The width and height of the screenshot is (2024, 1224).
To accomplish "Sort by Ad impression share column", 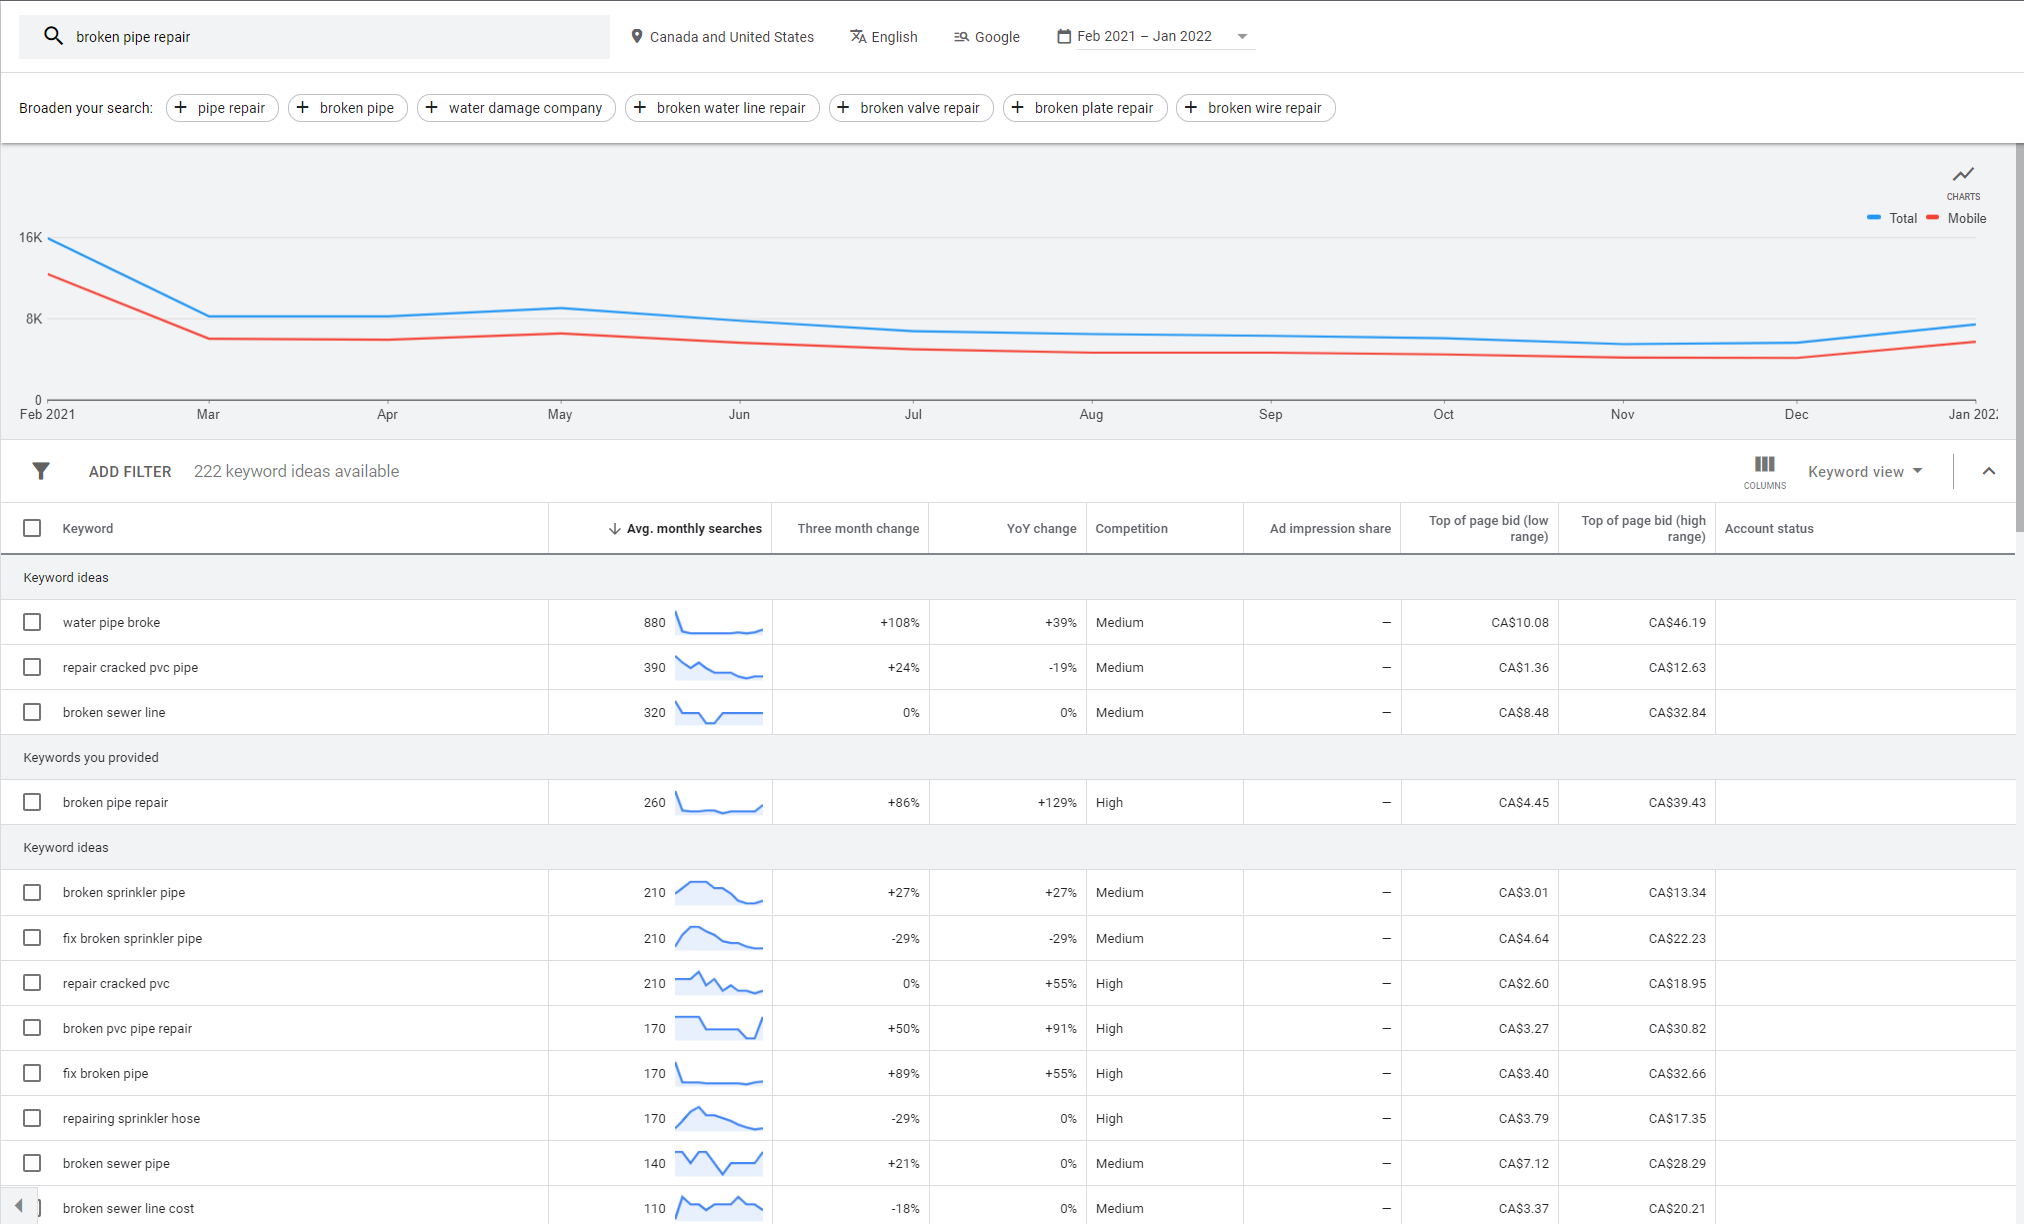I will click(x=1330, y=529).
